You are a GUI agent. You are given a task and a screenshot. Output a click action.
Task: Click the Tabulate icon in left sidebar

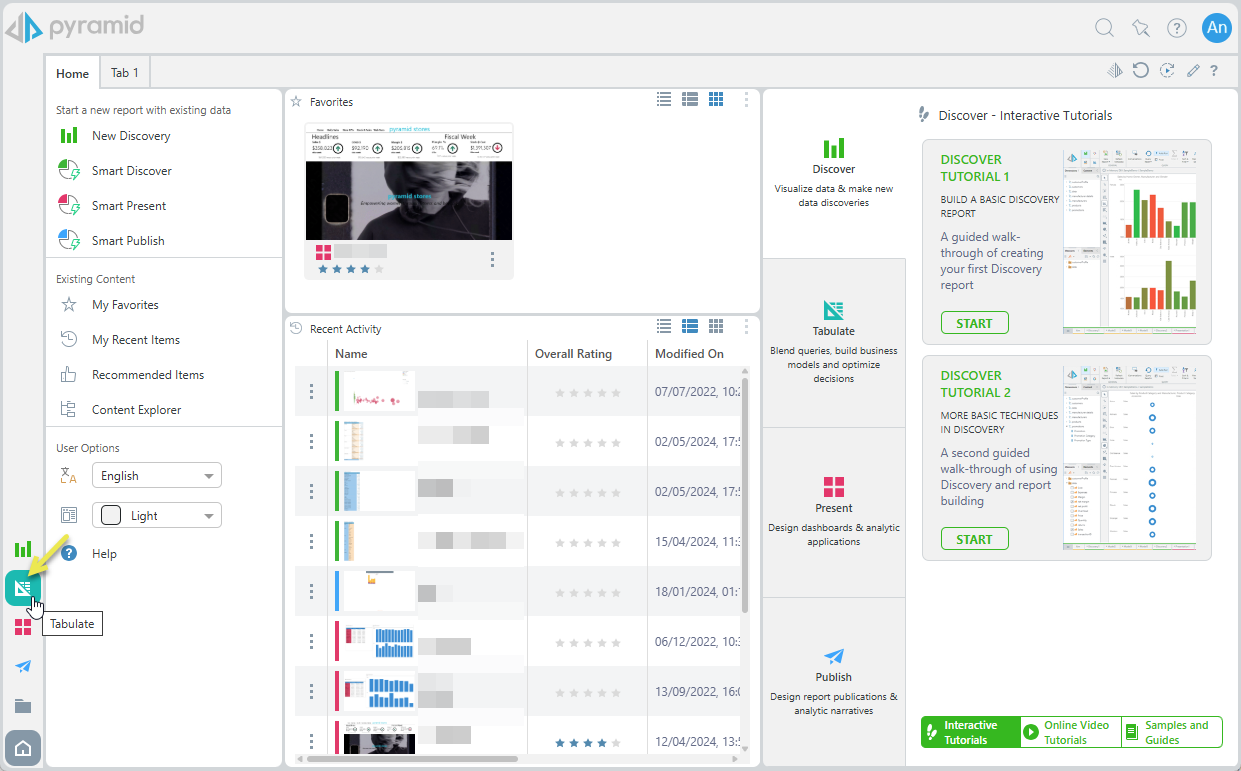[22, 588]
